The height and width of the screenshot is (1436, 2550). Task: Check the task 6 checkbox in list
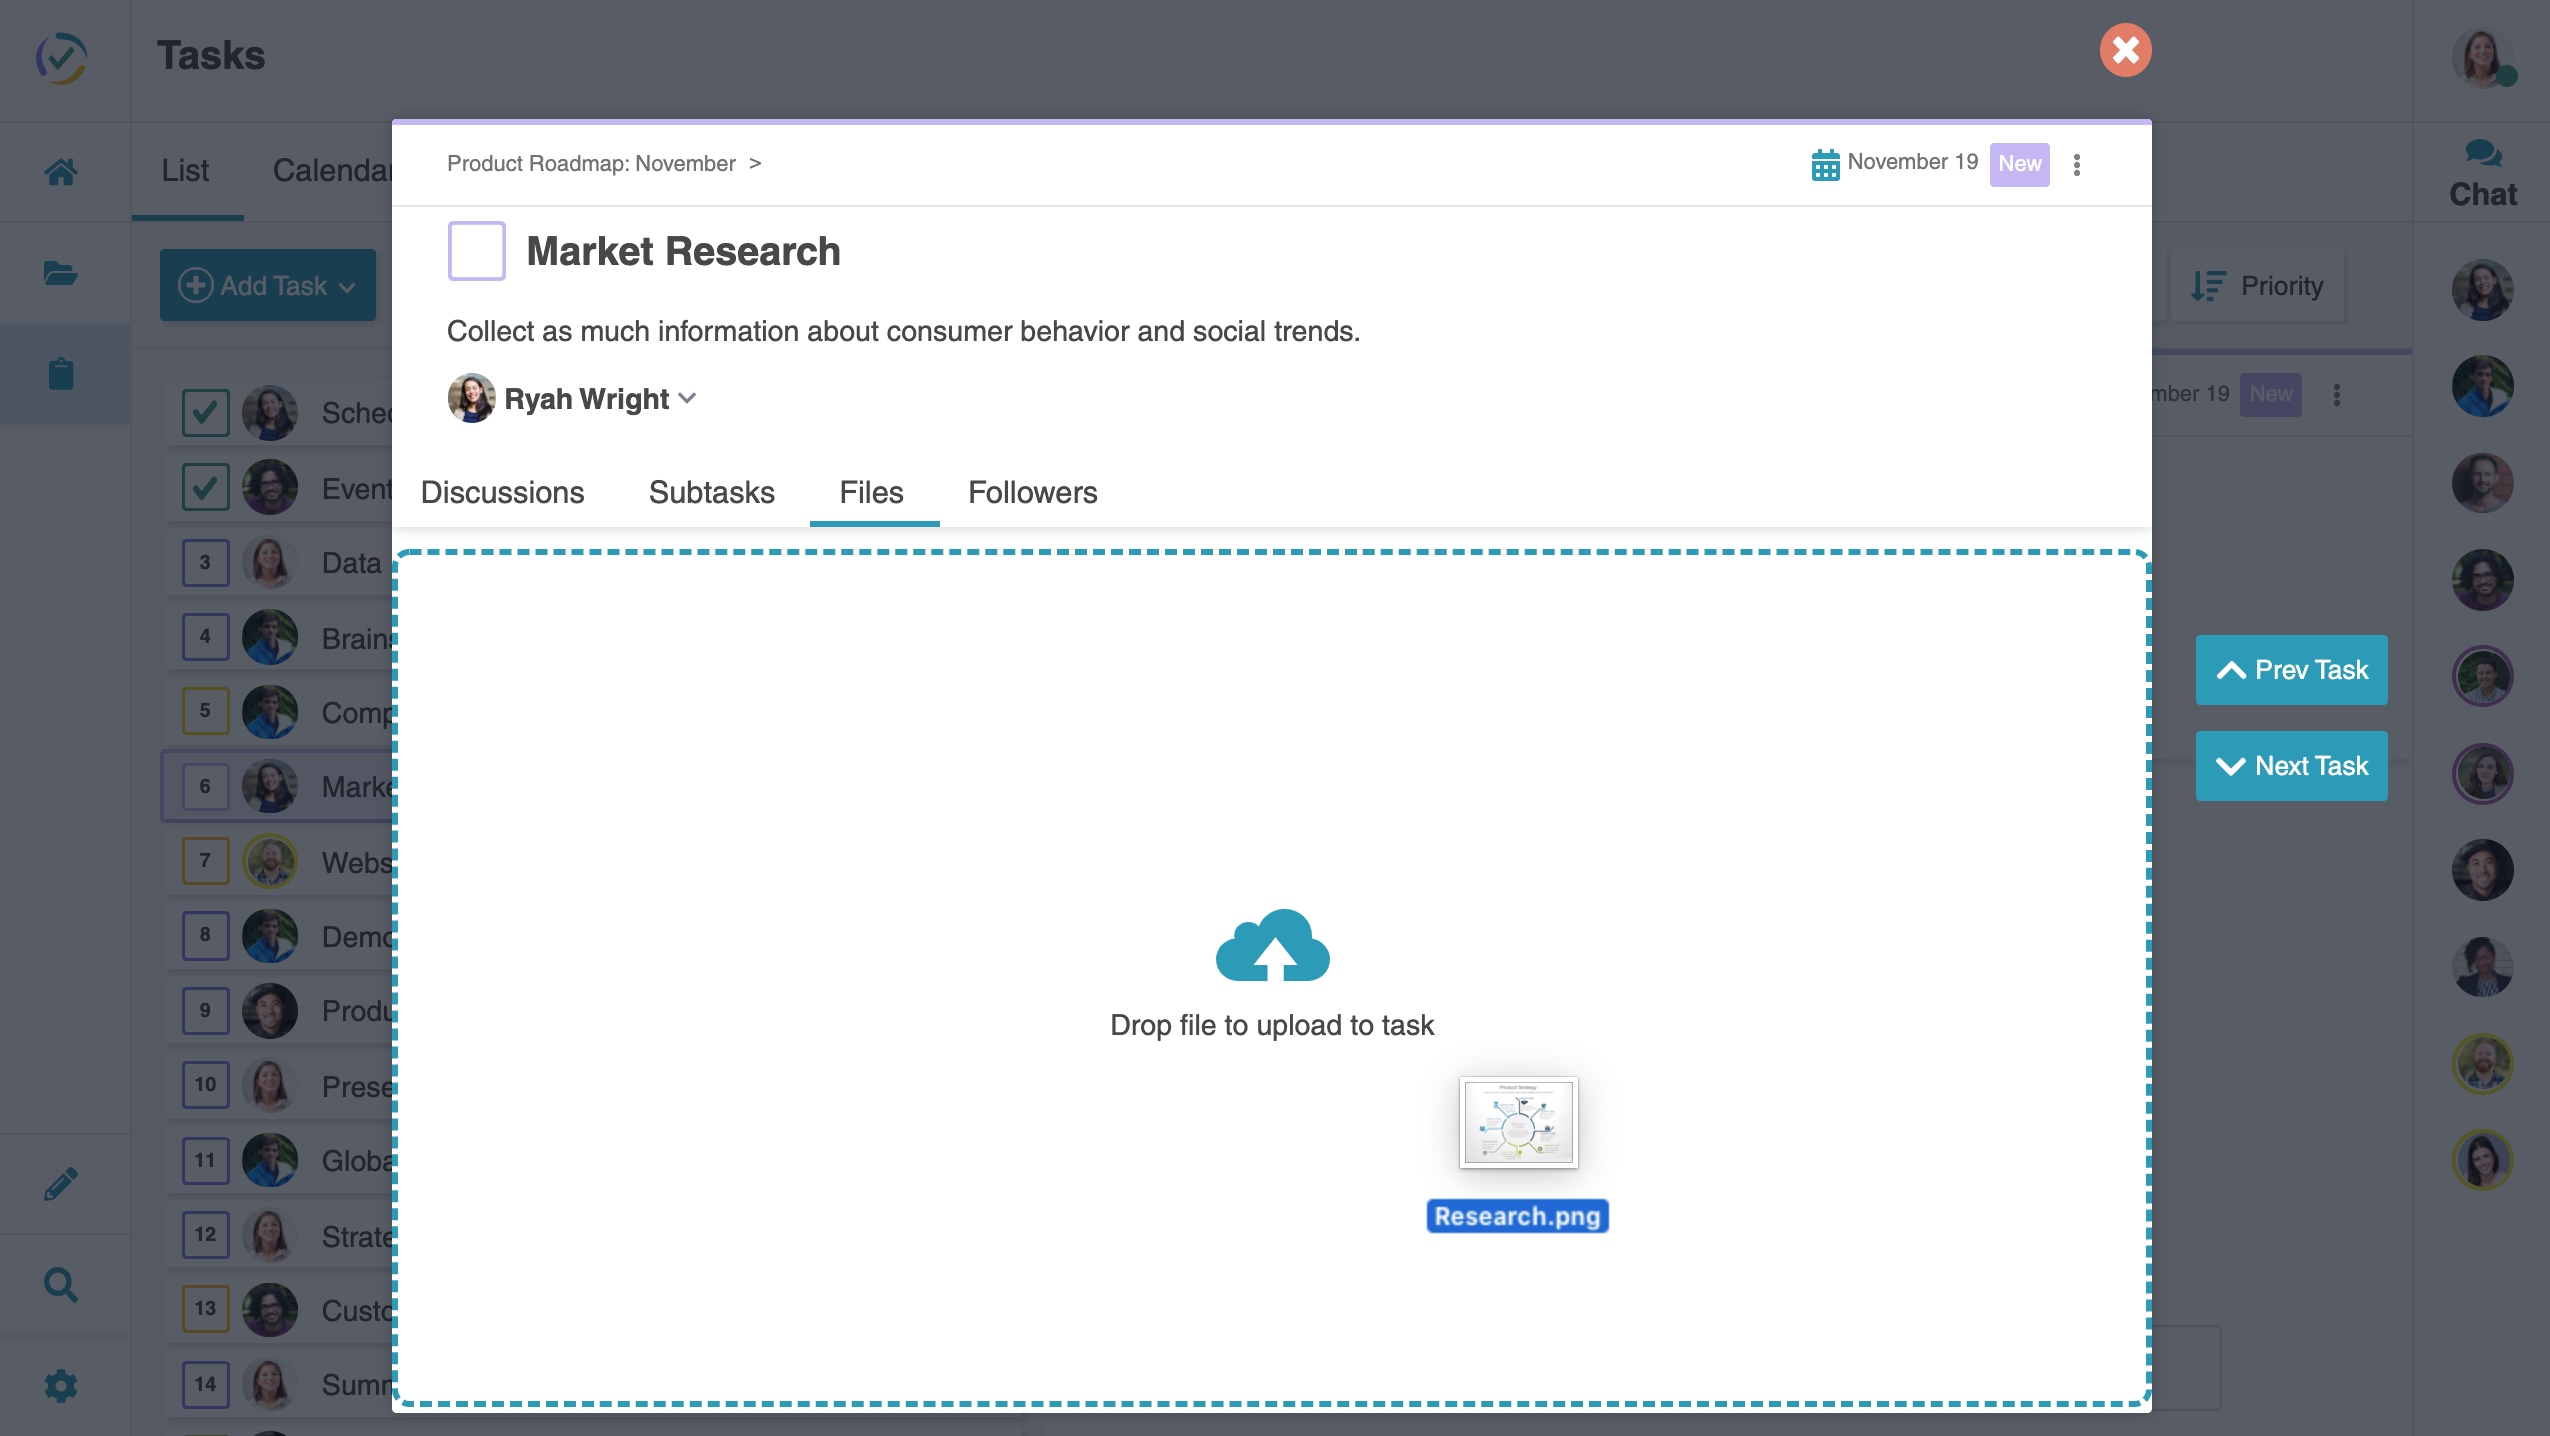coord(205,787)
